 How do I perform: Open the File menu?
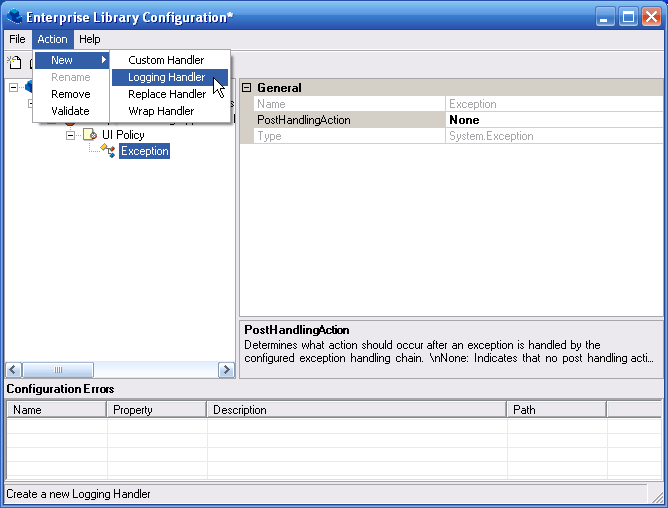coord(17,39)
